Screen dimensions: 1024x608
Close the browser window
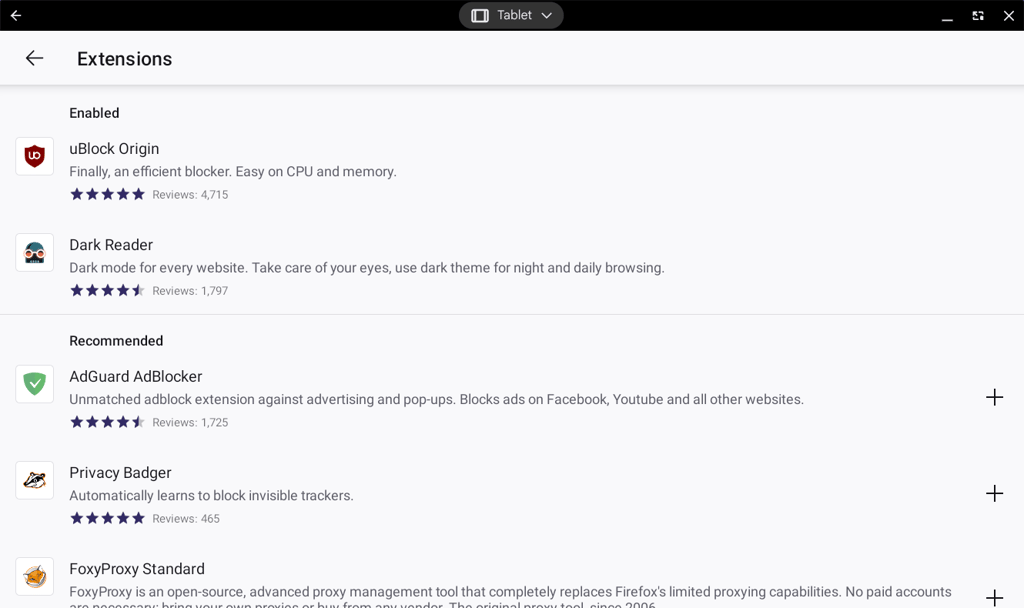pos(1008,16)
